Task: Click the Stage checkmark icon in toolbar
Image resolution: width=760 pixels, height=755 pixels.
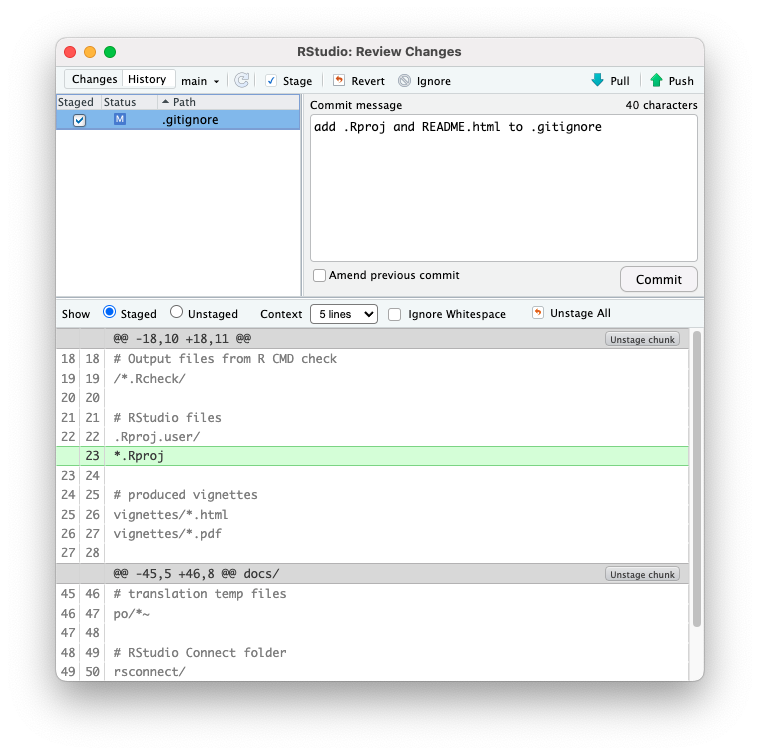Action: point(271,81)
